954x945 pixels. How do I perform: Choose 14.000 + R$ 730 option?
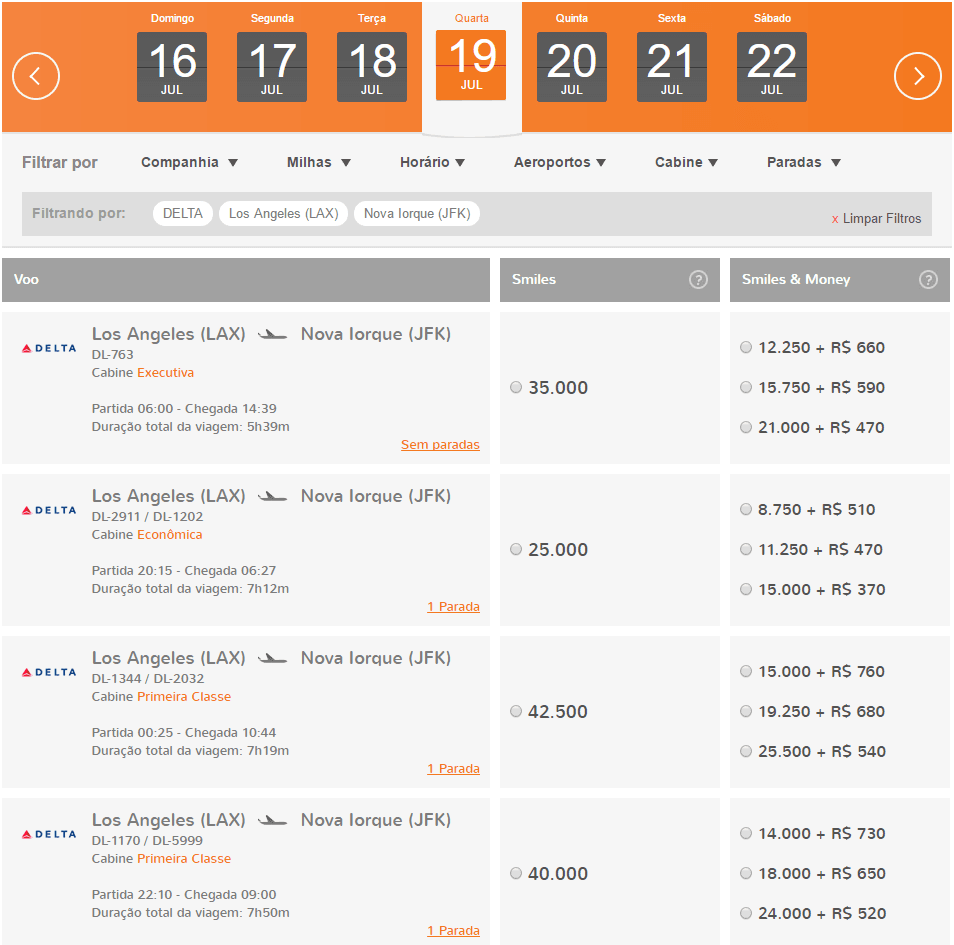coord(746,832)
